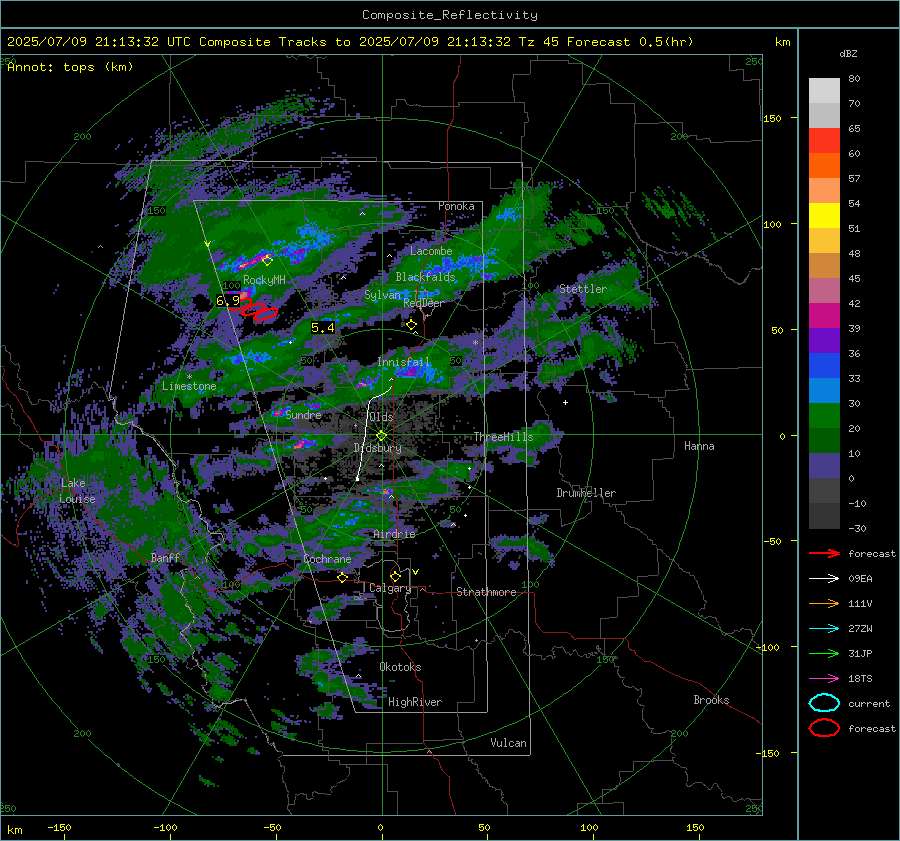Click the green 31JP track arrow
Viewport: 900px width, 841px height.
click(824, 653)
